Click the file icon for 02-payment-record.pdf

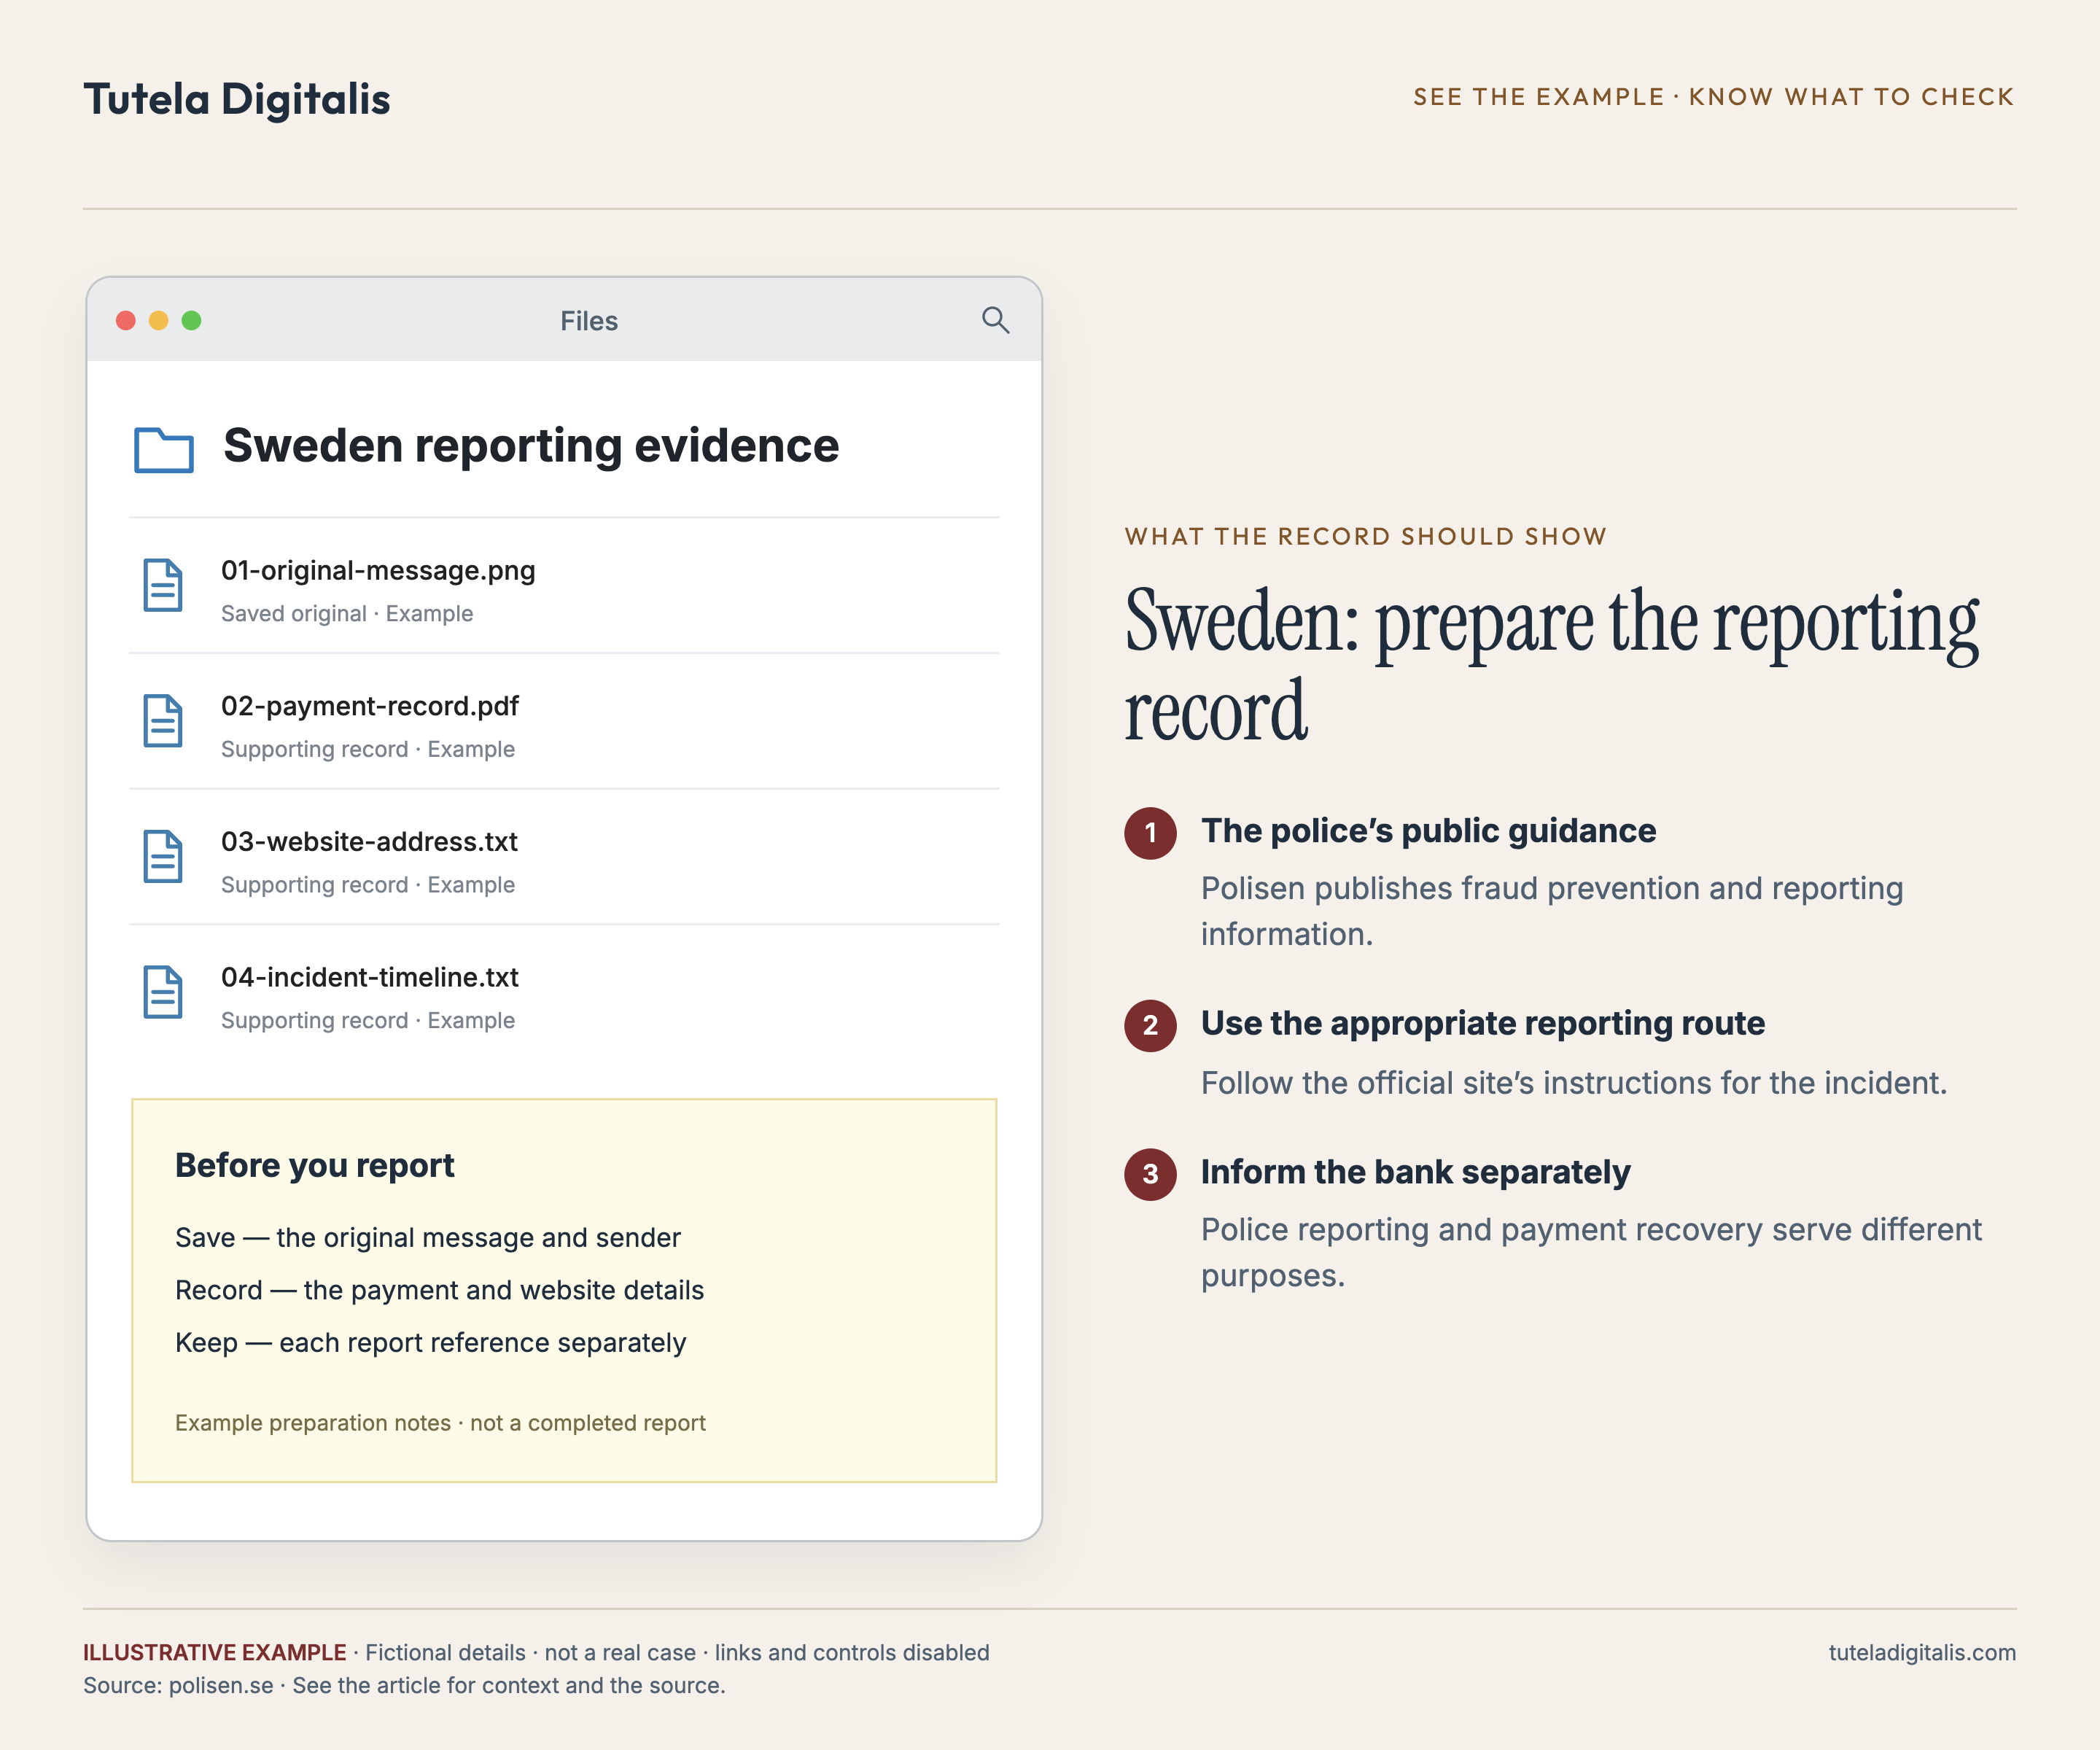point(163,721)
